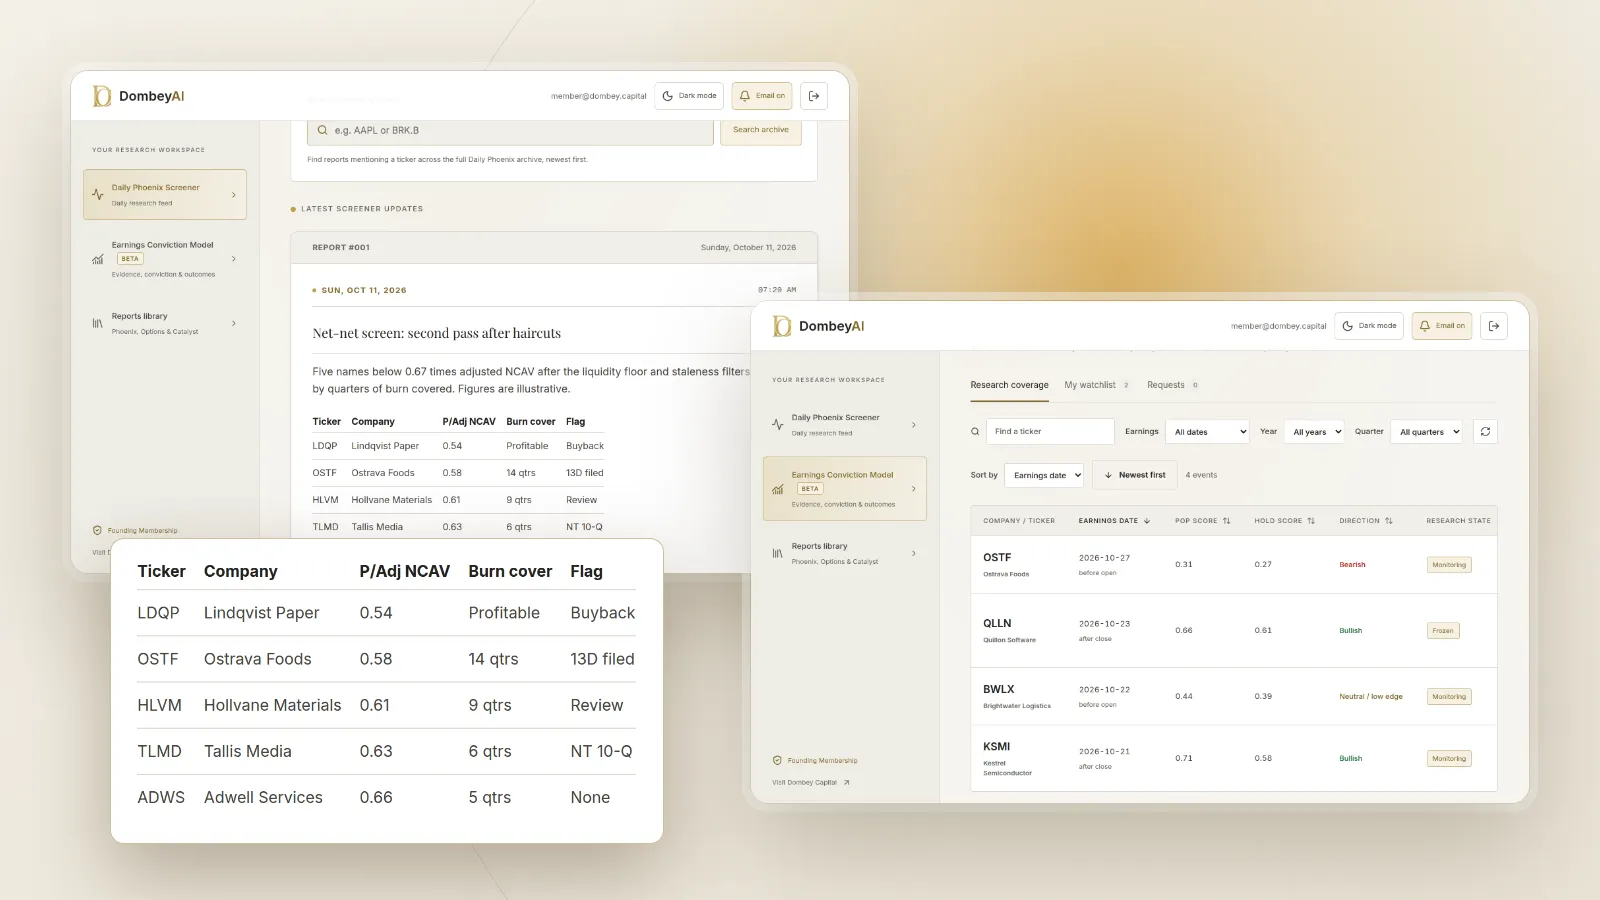Sort by the Hold score column header

click(x=1284, y=521)
